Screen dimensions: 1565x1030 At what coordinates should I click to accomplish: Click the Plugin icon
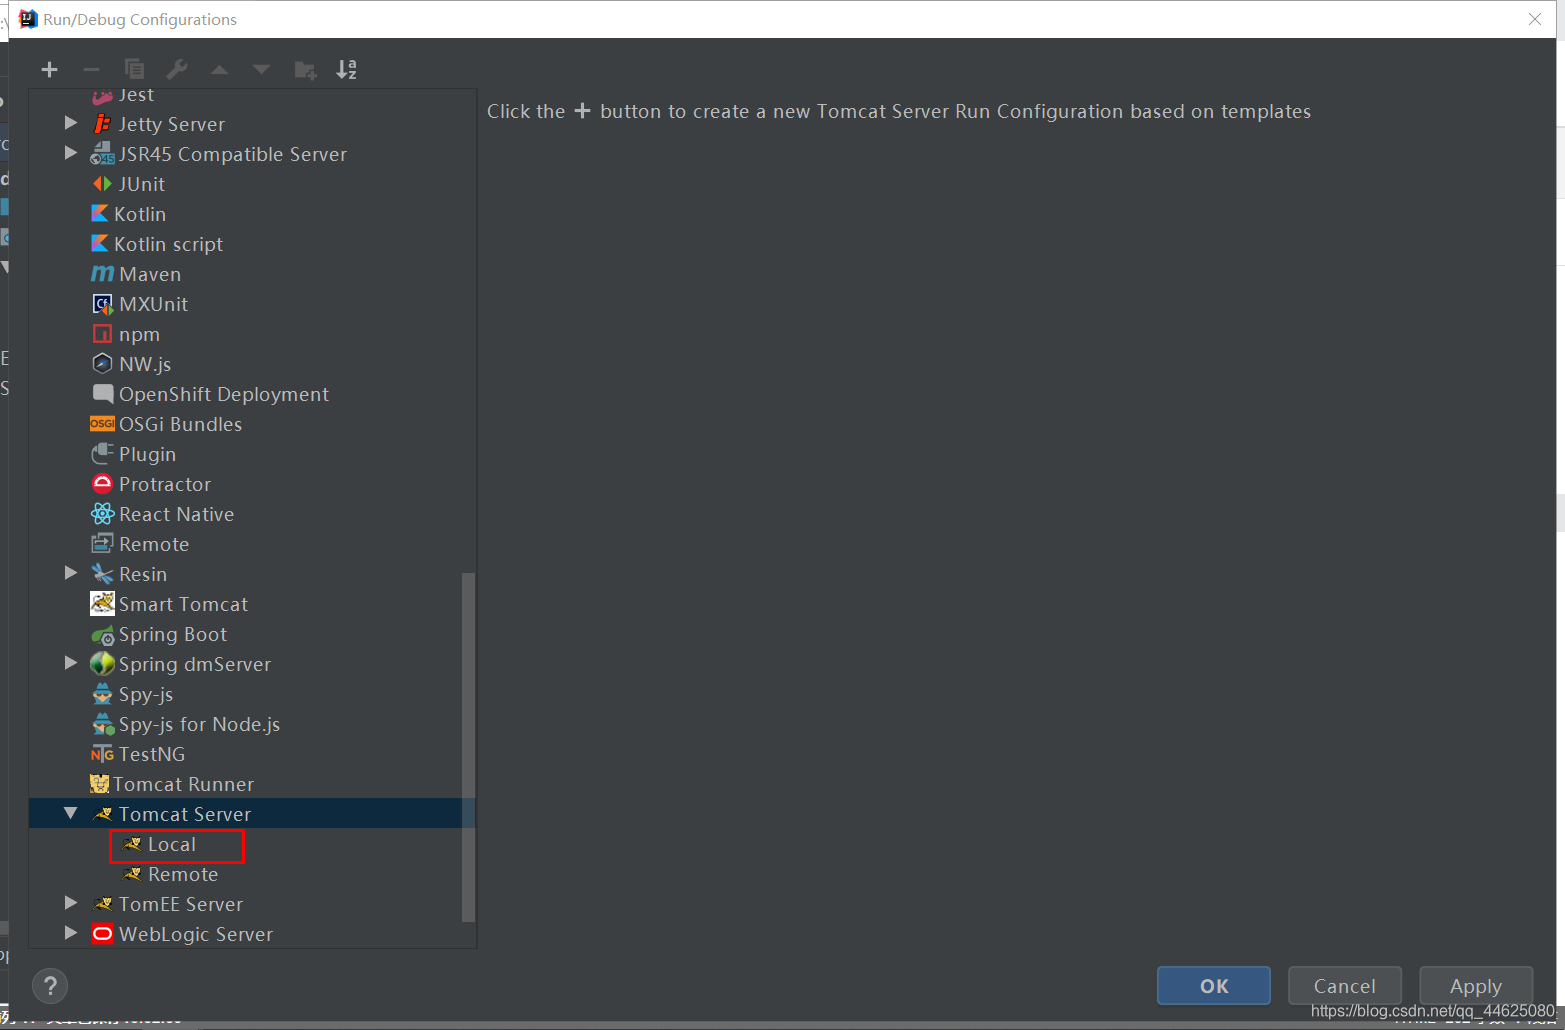click(x=102, y=454)
